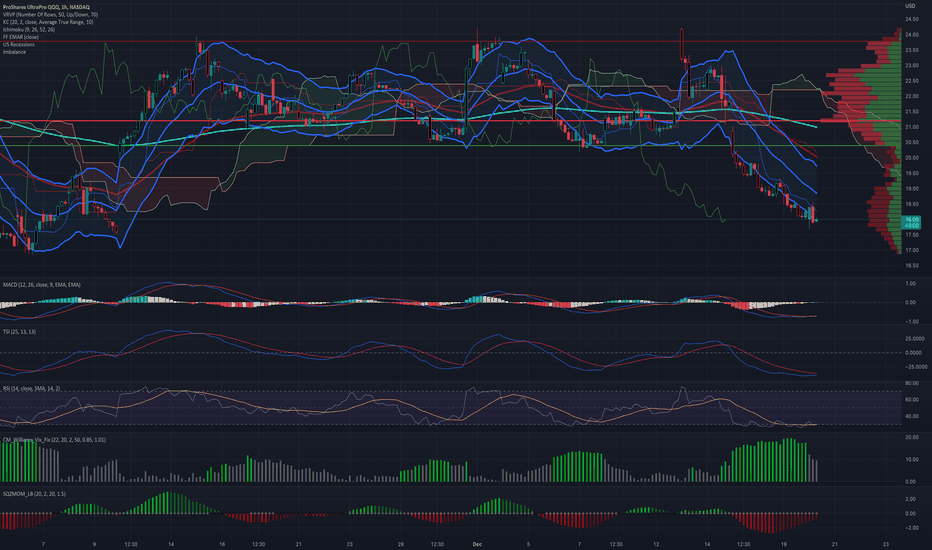This screenshot has height=550, width=932.
Task: Click the TSI scale value 0.0000
Action: click(x=913, y=353)
